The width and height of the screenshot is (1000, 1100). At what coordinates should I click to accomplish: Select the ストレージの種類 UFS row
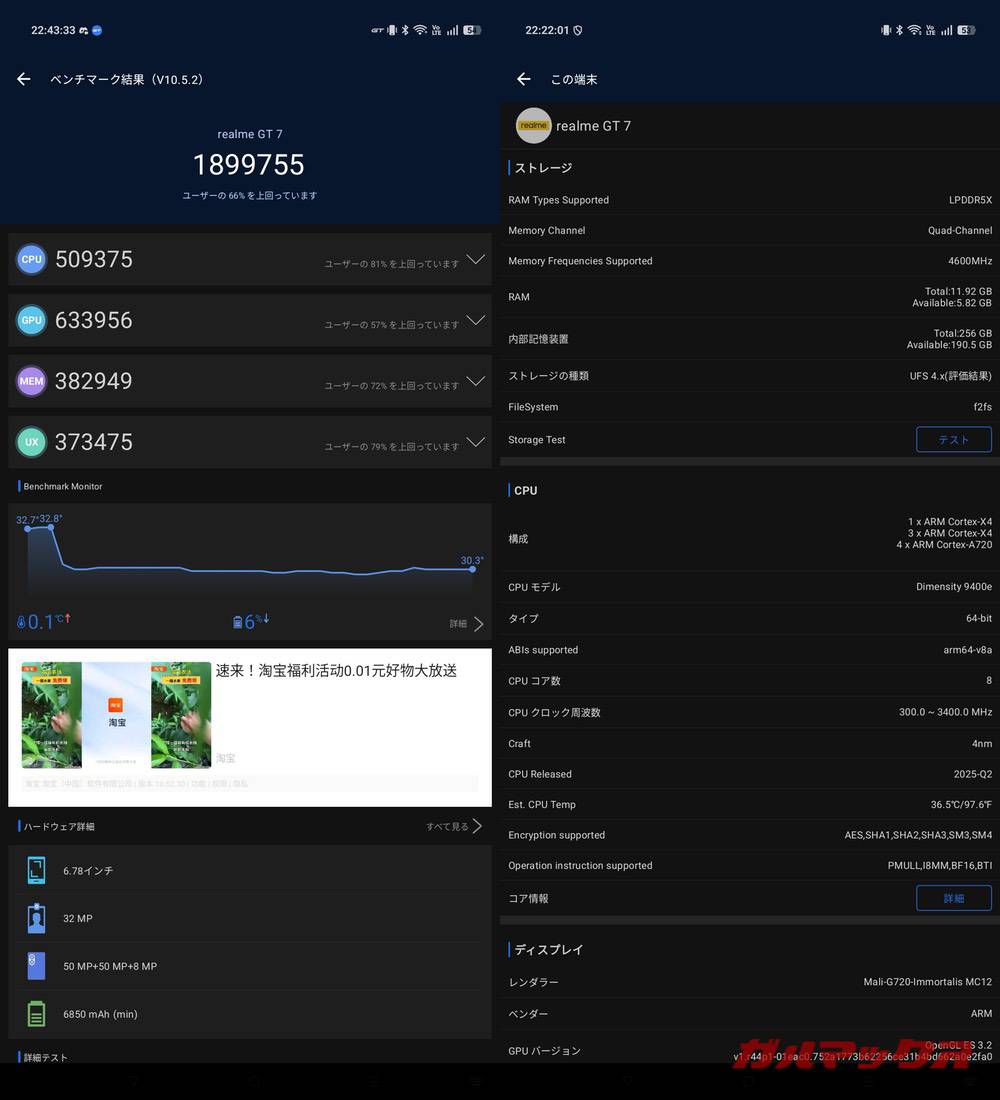pos(749,376)
